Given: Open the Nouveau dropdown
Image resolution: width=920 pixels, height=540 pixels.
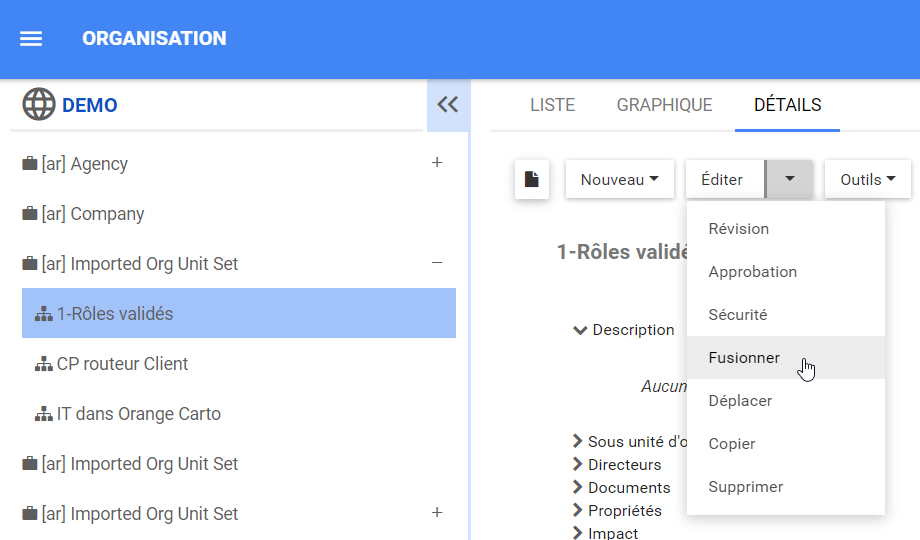Looking at the screenshot, I should point(619,180).
